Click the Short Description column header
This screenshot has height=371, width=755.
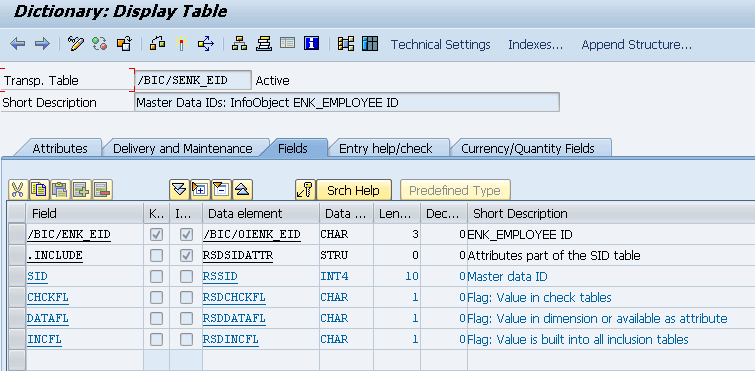tap(612, 213)
